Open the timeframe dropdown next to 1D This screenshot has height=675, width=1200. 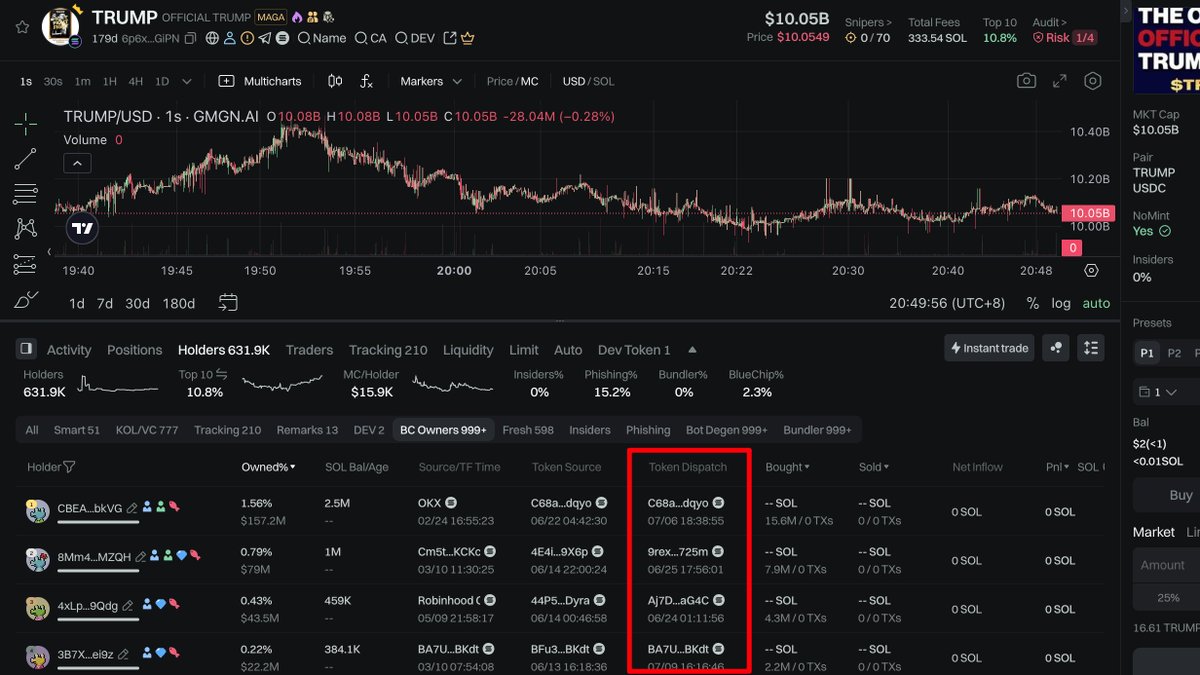tap(185, 81)
